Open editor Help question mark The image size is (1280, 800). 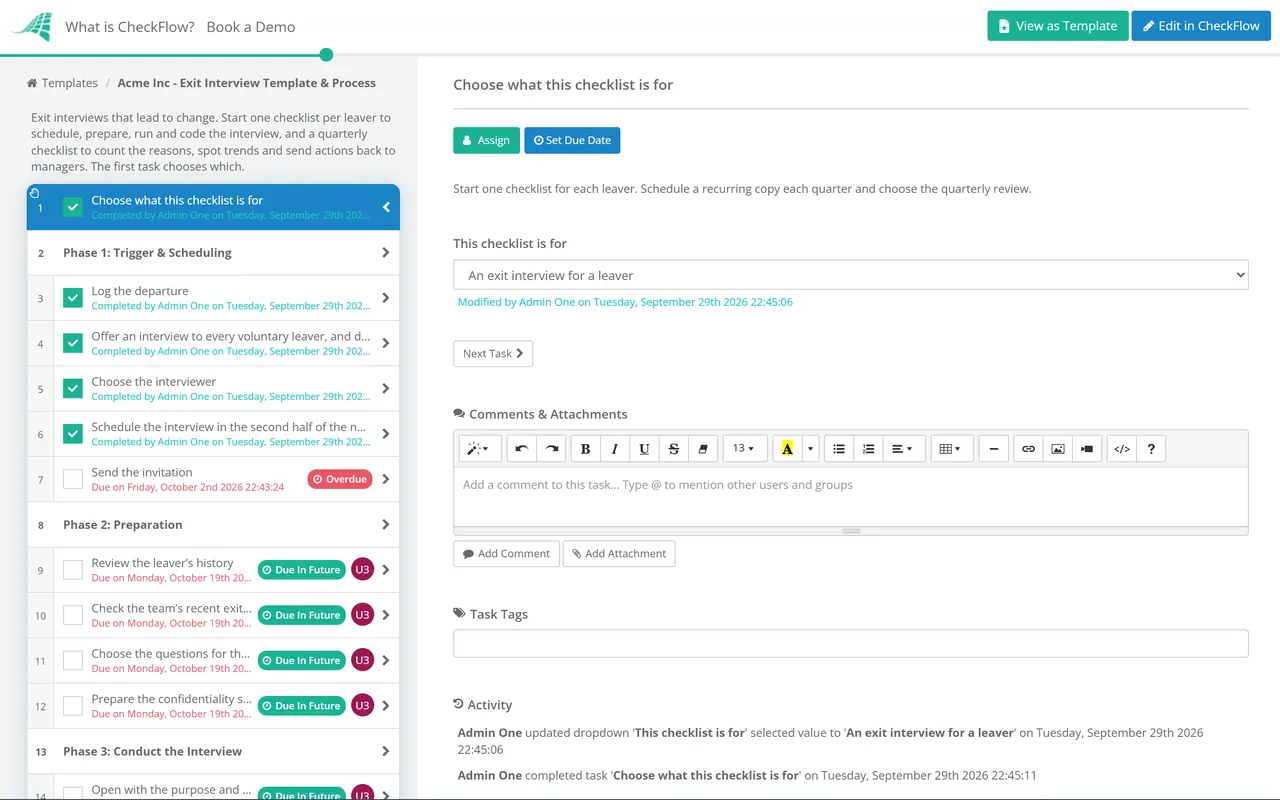coord(1151,449)
